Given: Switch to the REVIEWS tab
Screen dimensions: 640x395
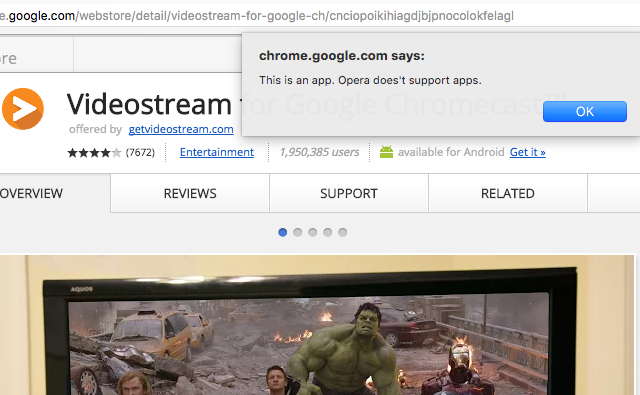Looking at the screenshot, I should point(190,193).
